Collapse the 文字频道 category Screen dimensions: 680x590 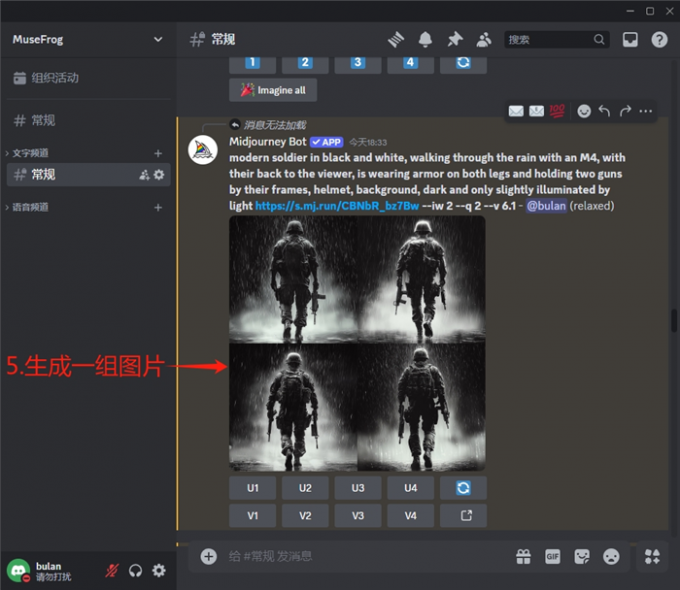point(27,153)
